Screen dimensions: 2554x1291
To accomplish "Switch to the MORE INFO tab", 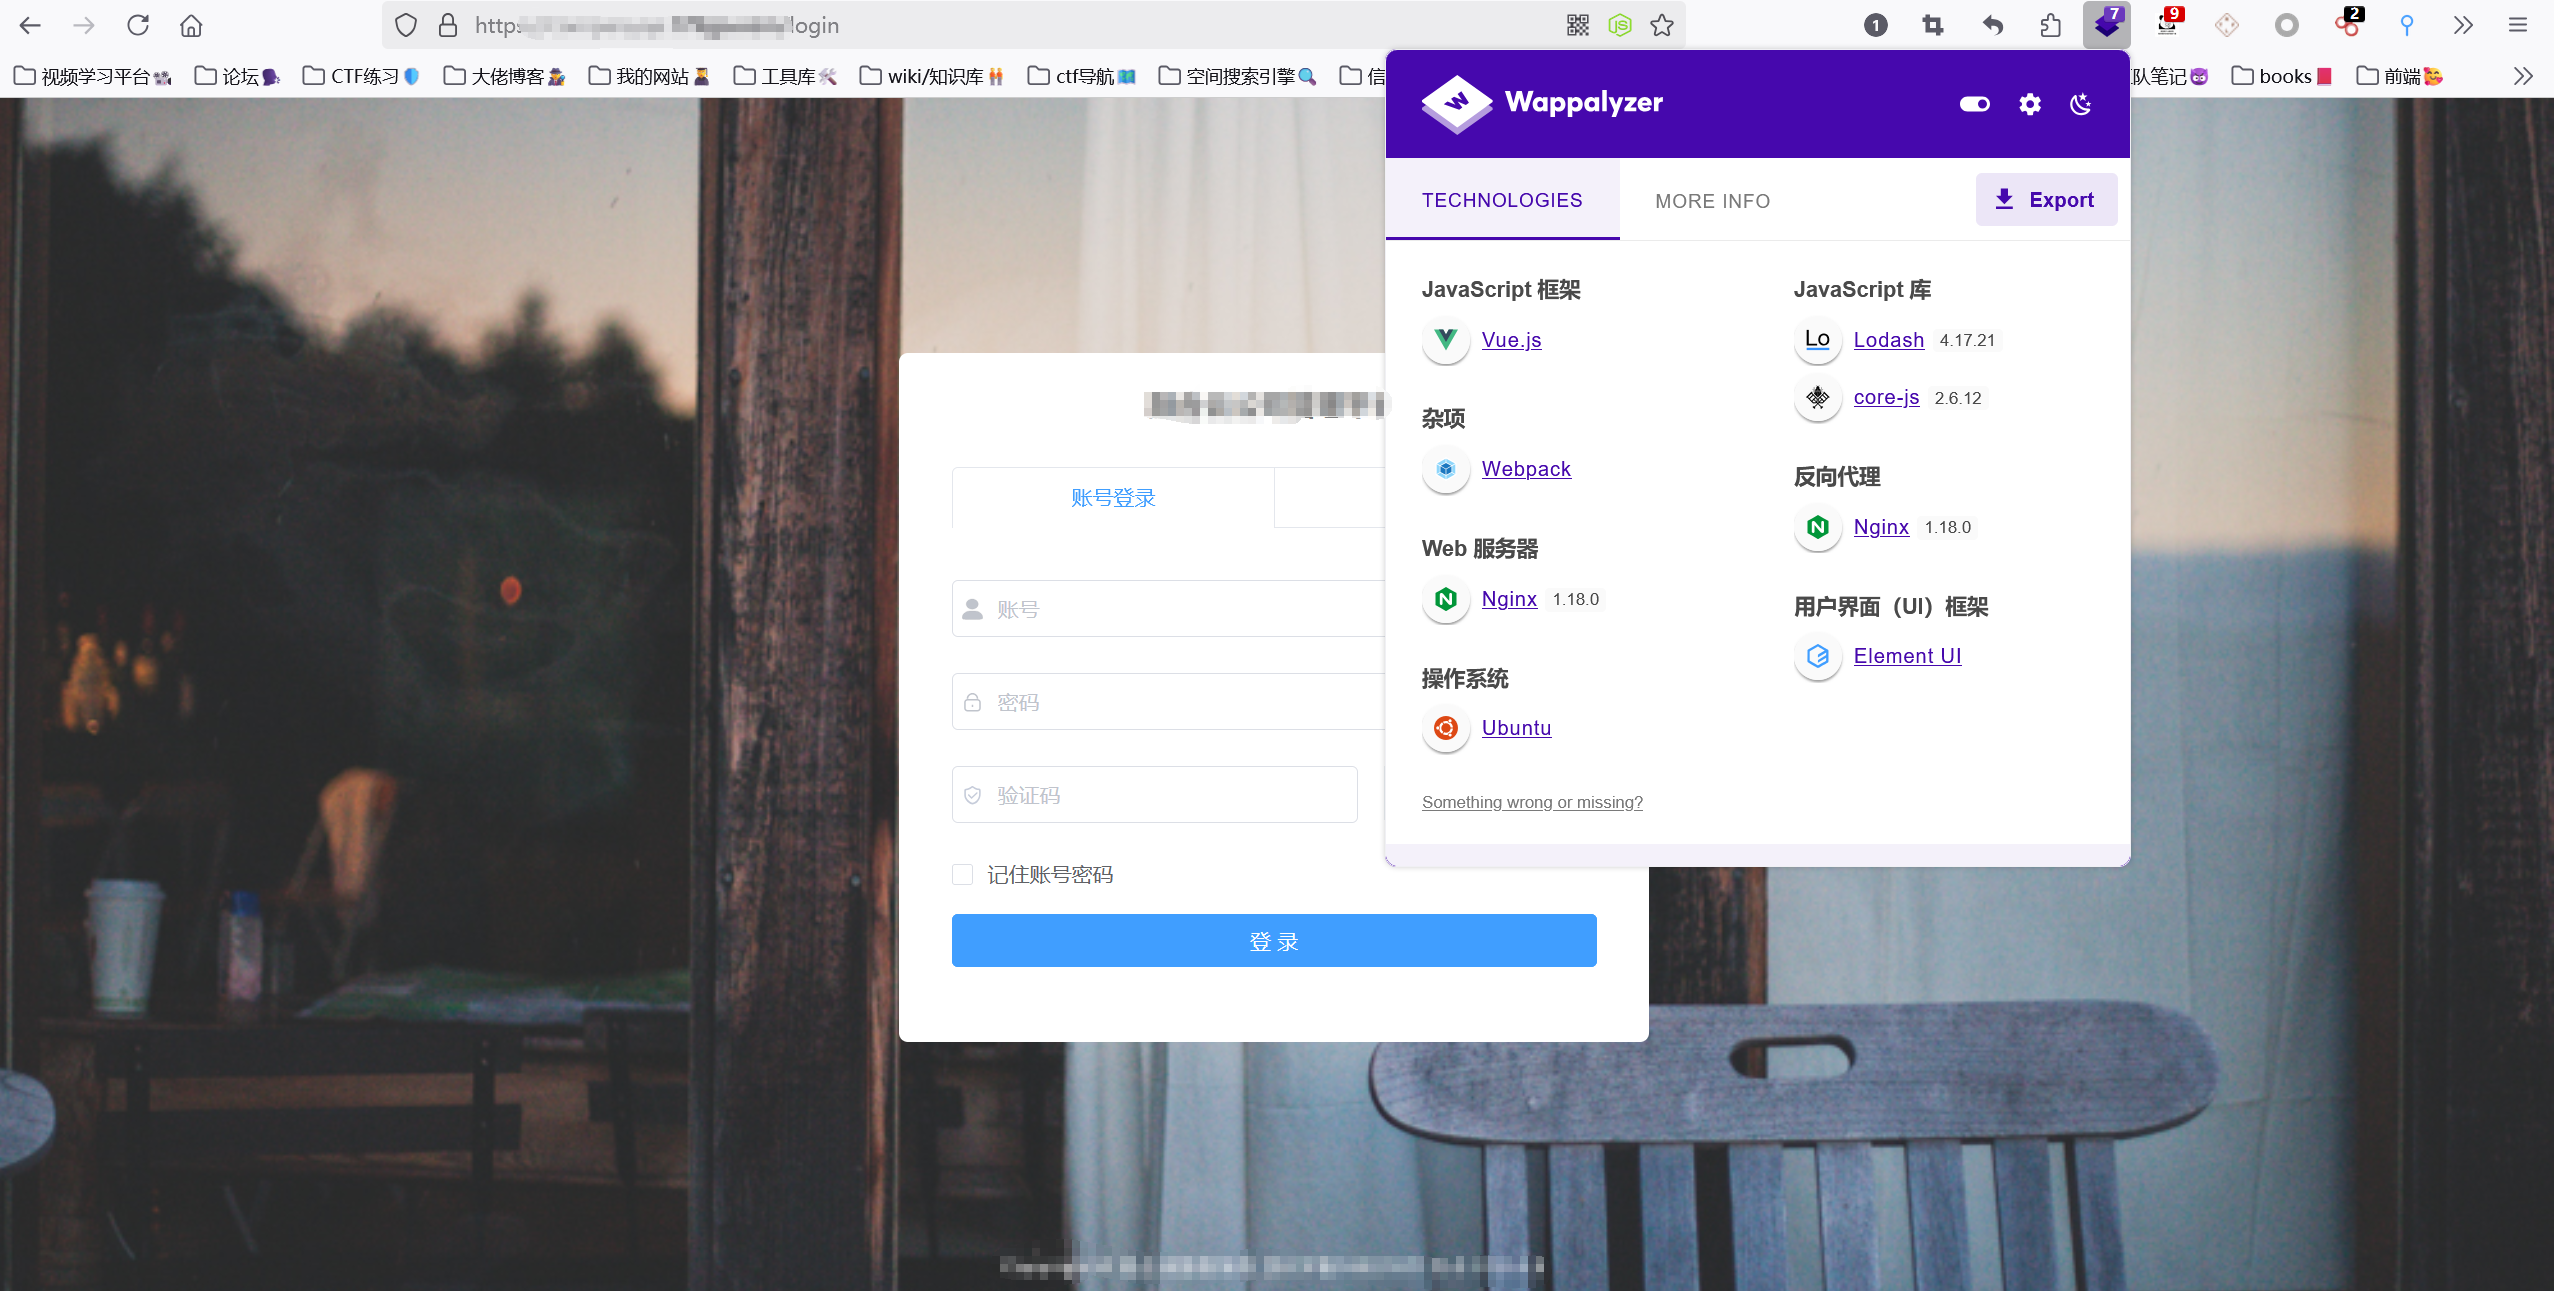I will pos(1712,201).
